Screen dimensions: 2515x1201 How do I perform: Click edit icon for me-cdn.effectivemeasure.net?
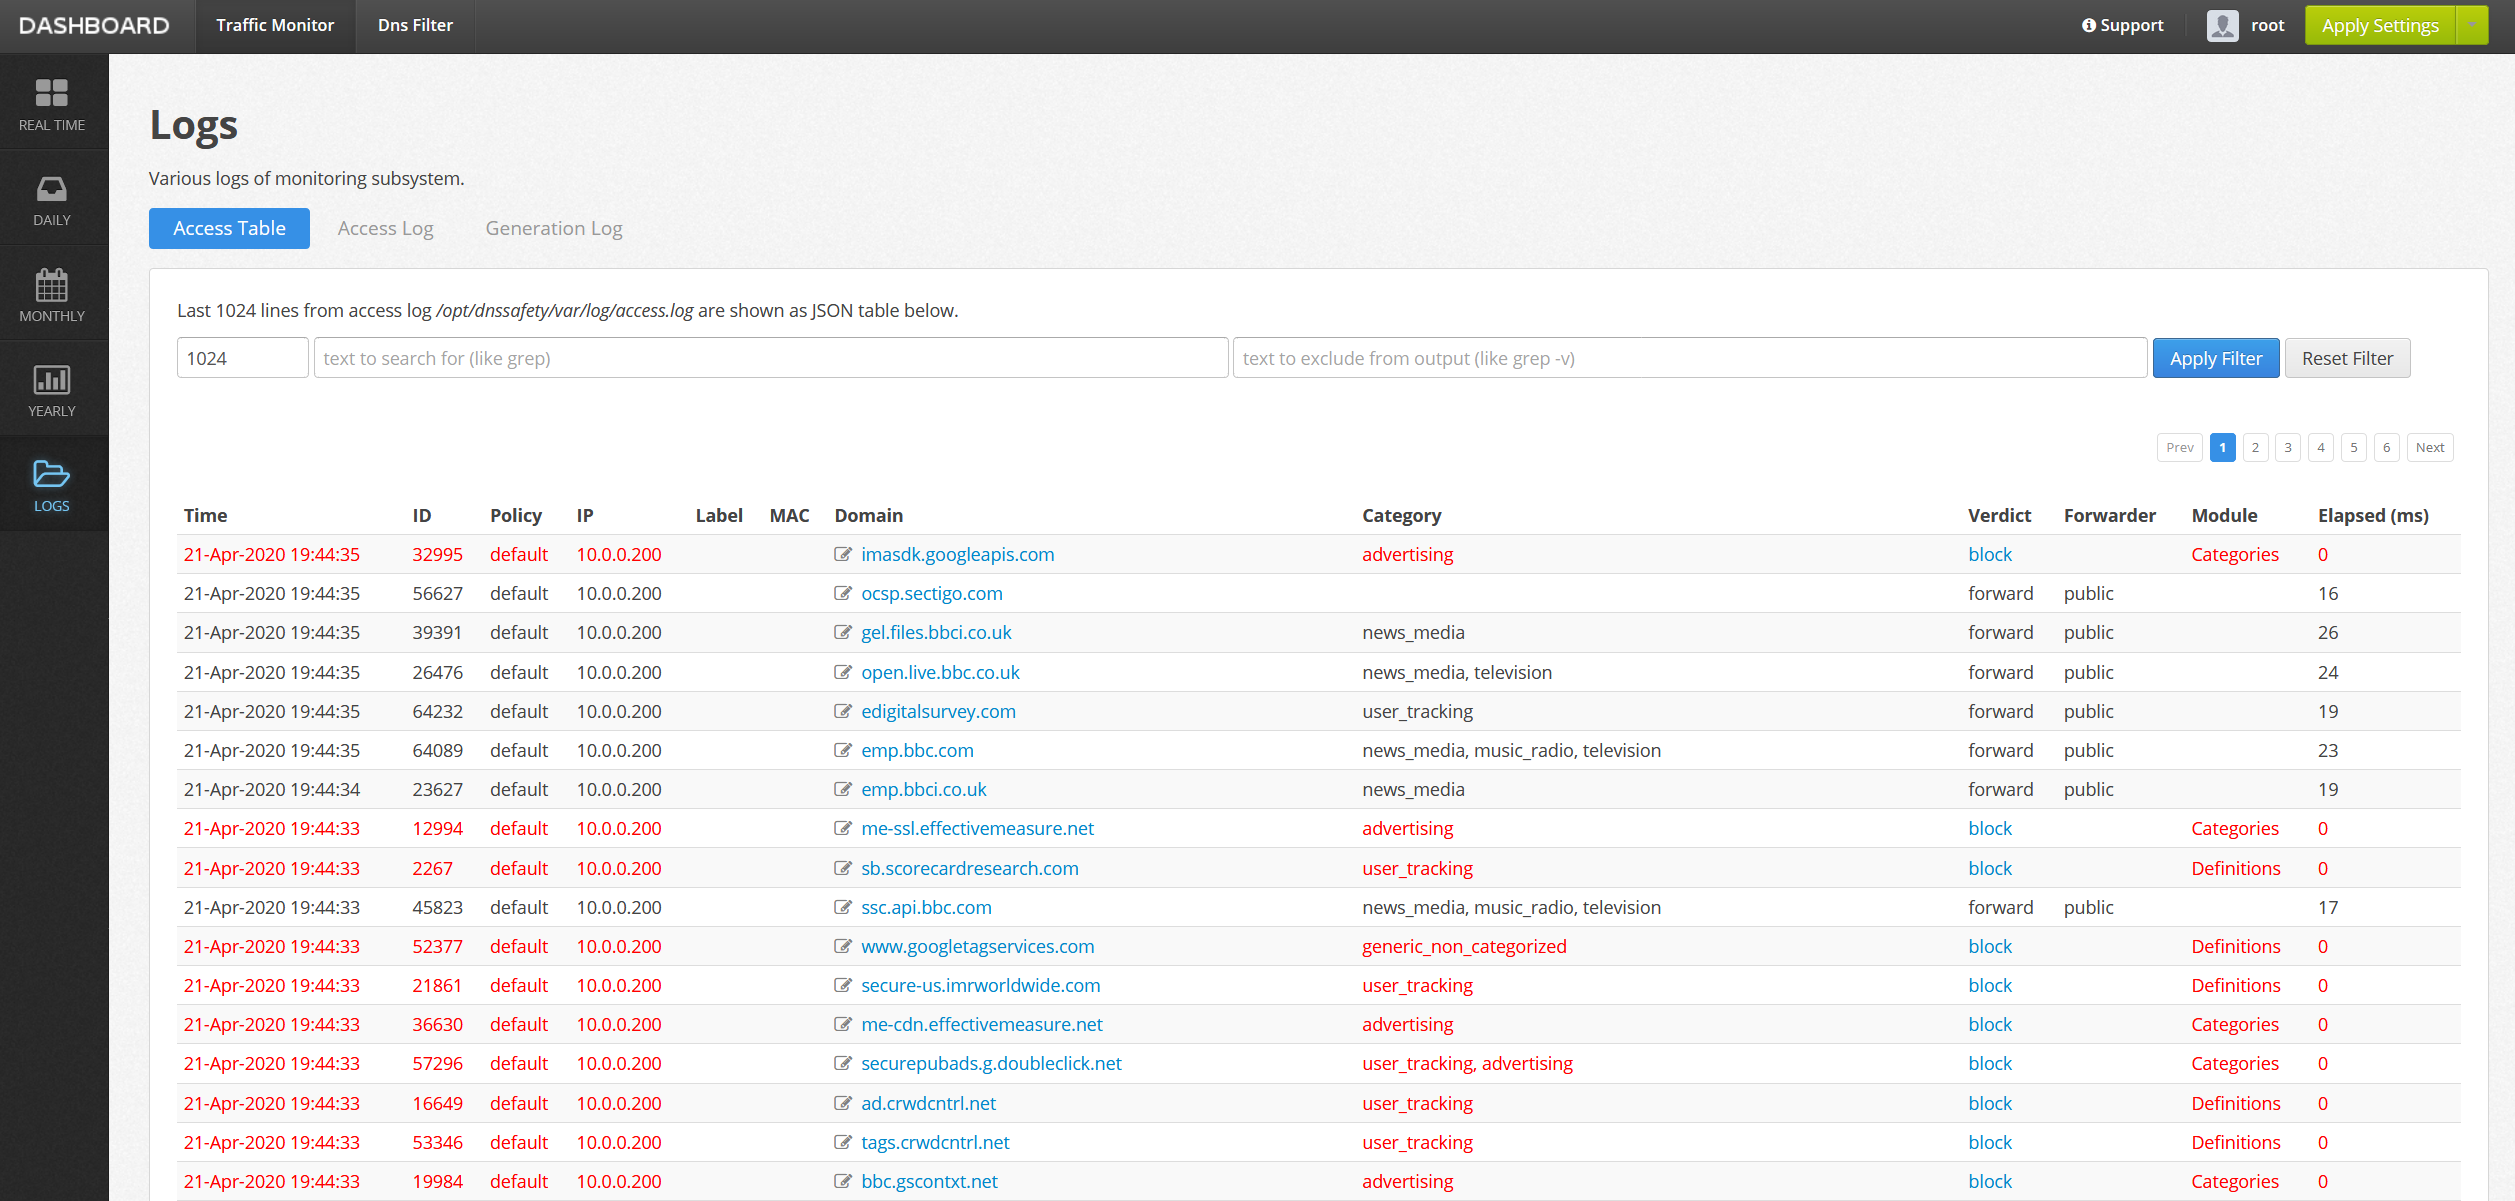(x=843, y=1024)
